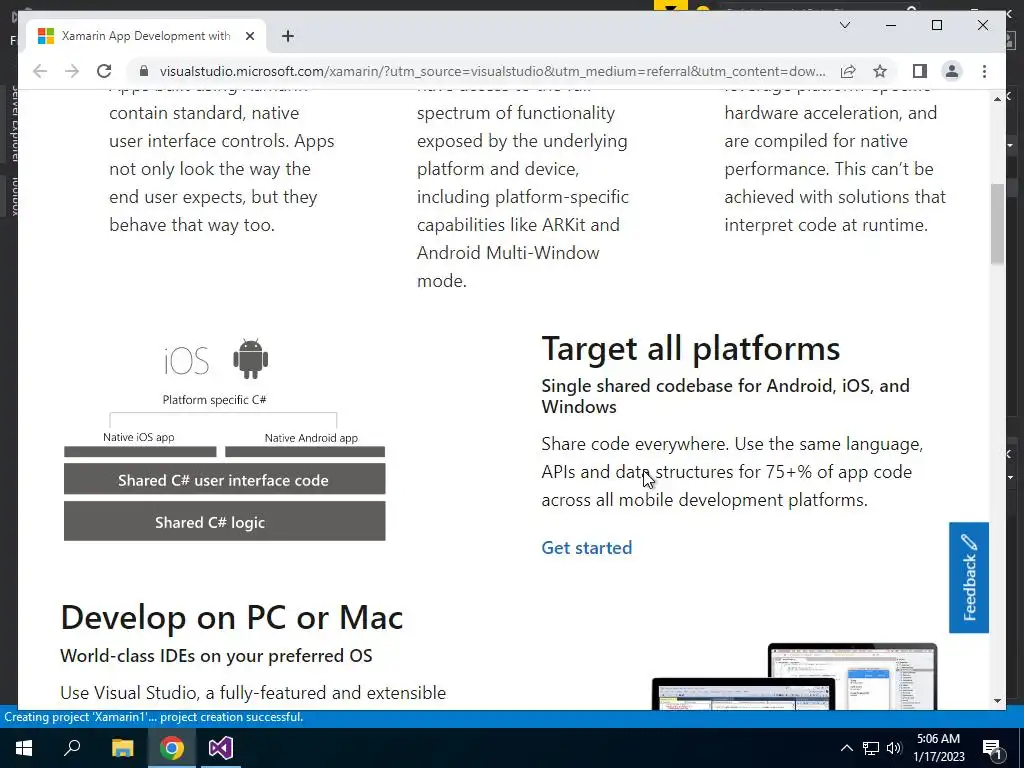The image size is (1024, 768).
Task: Click the Visual Studio laptops image
Action: point(794,677)
